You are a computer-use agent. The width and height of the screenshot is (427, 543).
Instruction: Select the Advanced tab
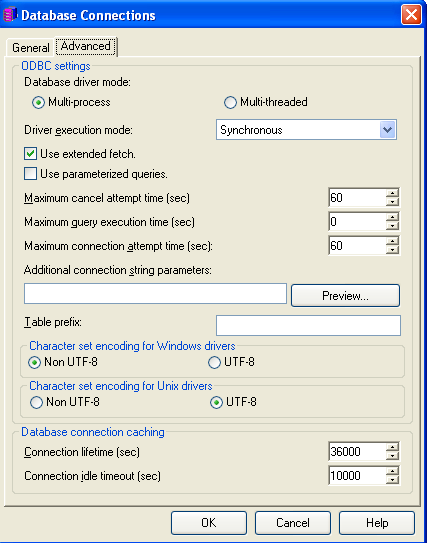point(86,46)
